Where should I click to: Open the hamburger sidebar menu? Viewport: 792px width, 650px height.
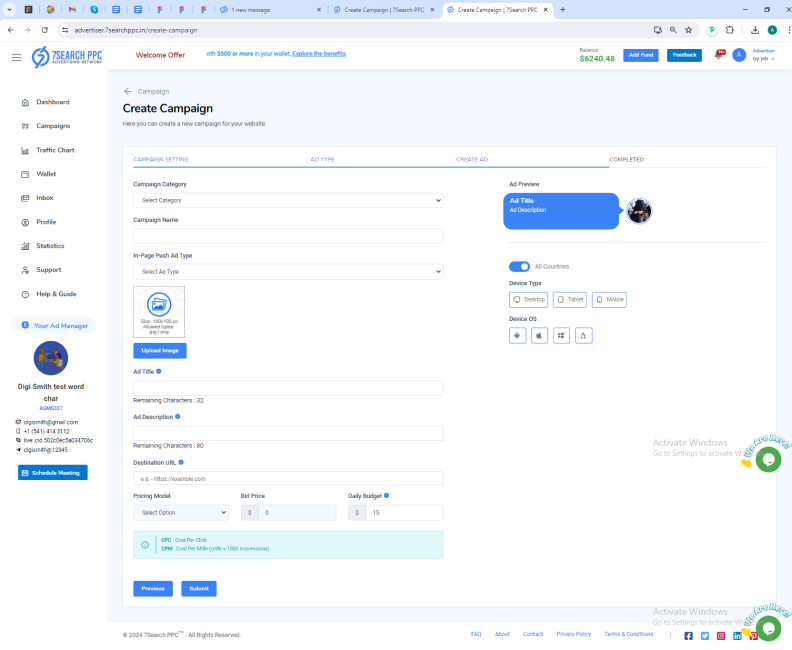tap(16, 57)
